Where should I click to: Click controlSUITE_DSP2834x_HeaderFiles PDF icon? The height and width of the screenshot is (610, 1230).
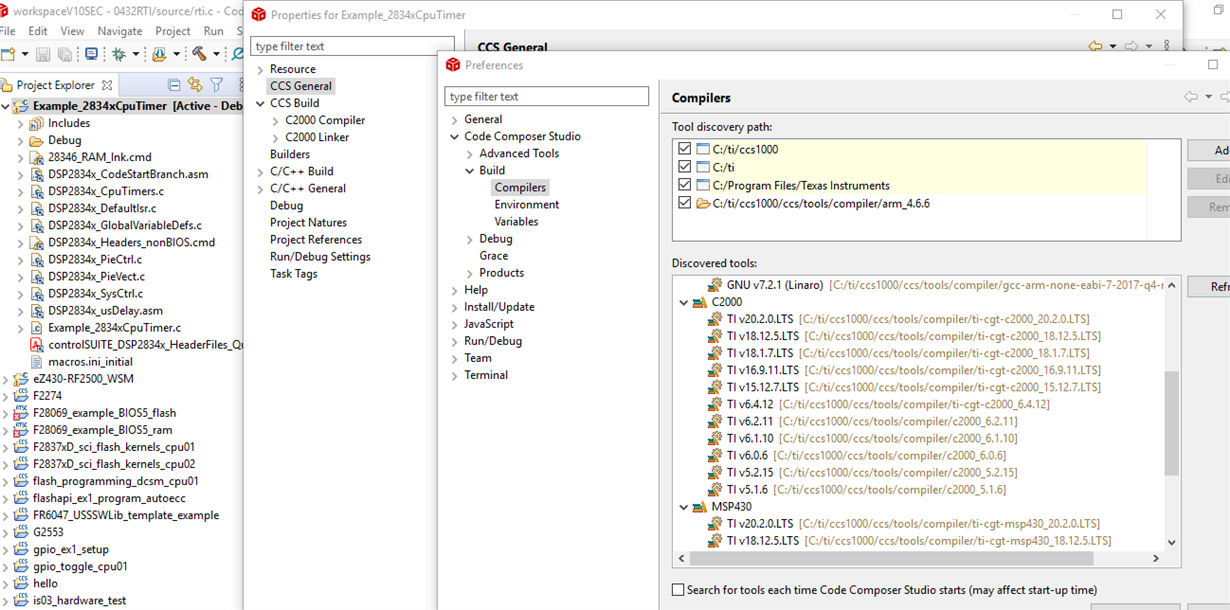pos(37,344)
